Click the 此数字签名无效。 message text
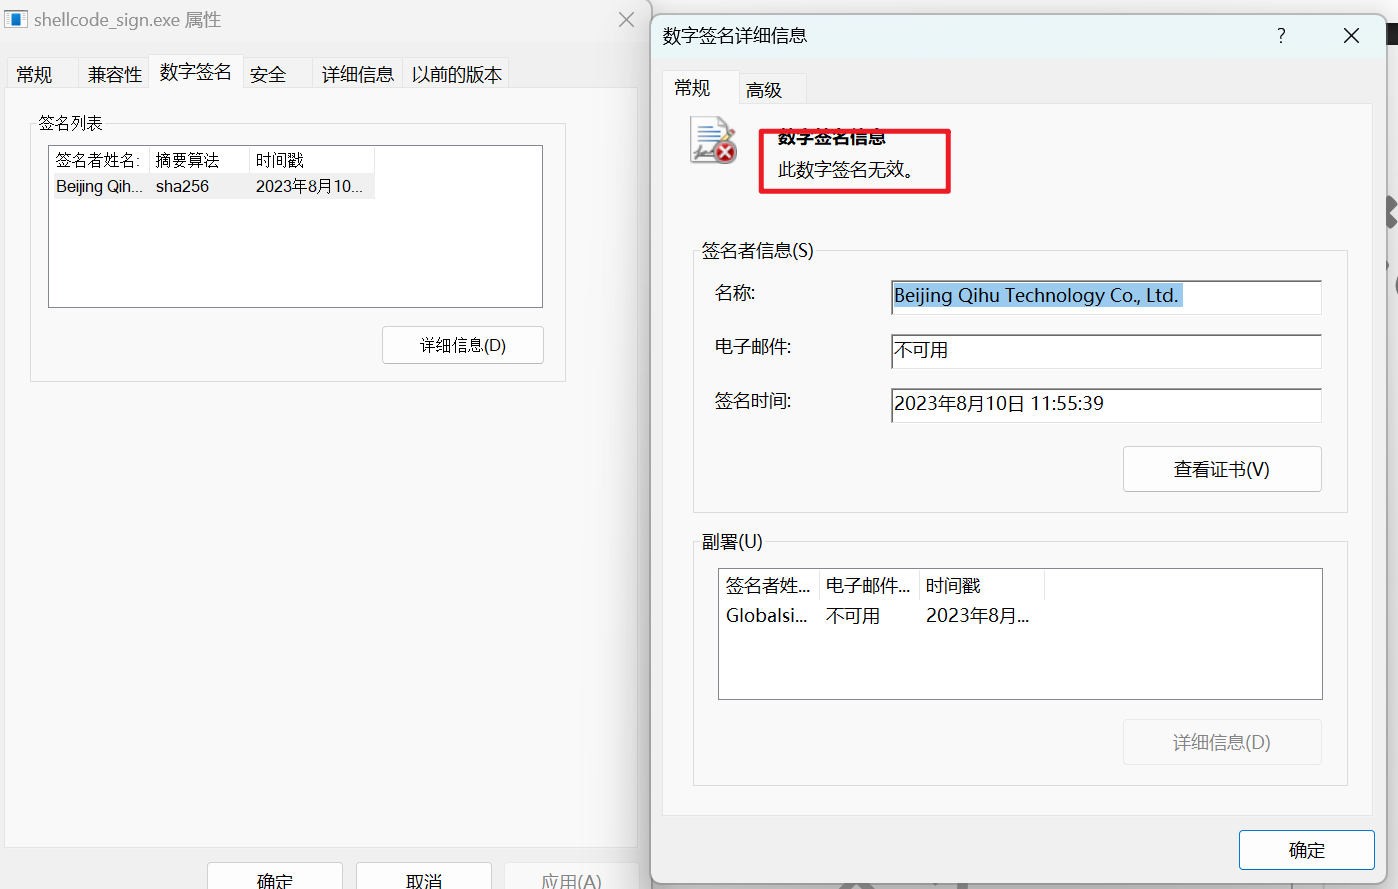Screen dimensions: 1398x889 (846, 170)
